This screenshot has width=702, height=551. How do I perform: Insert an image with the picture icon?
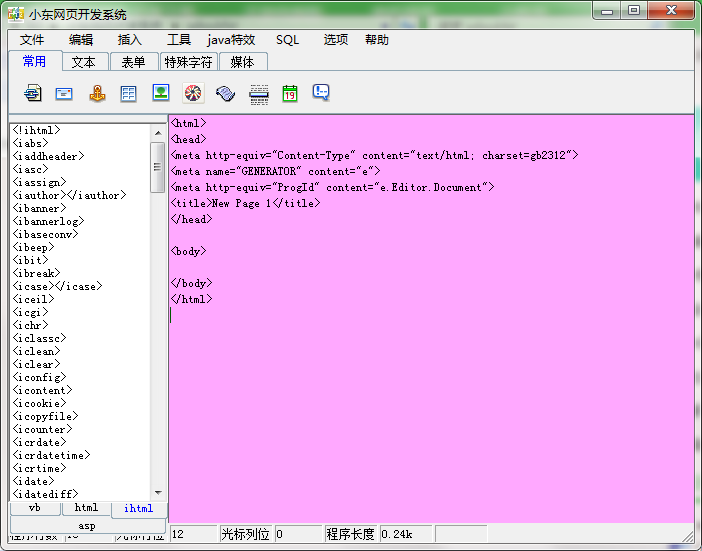pyautogui.click(x=161, y=93)
